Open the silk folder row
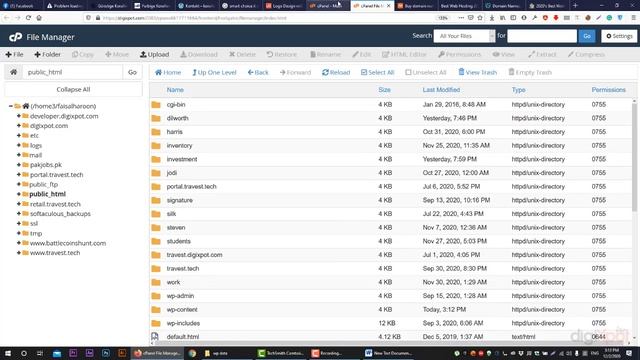 click(x=391, y=214)
